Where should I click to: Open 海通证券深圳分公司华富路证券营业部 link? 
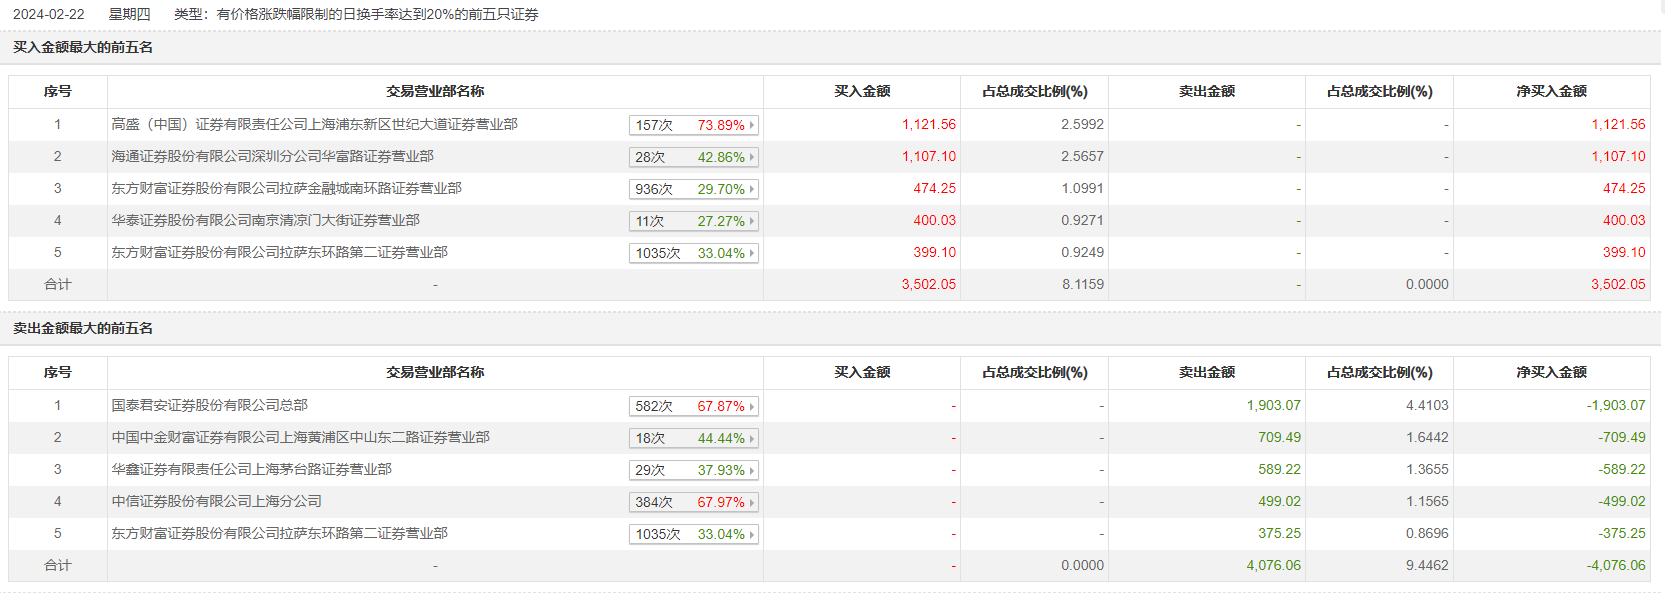272,156
